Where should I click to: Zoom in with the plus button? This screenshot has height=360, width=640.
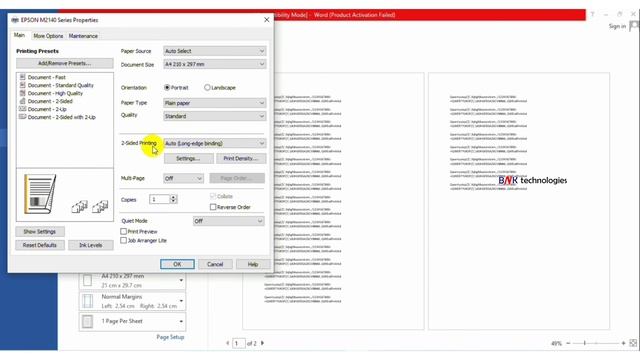(623, 343)
